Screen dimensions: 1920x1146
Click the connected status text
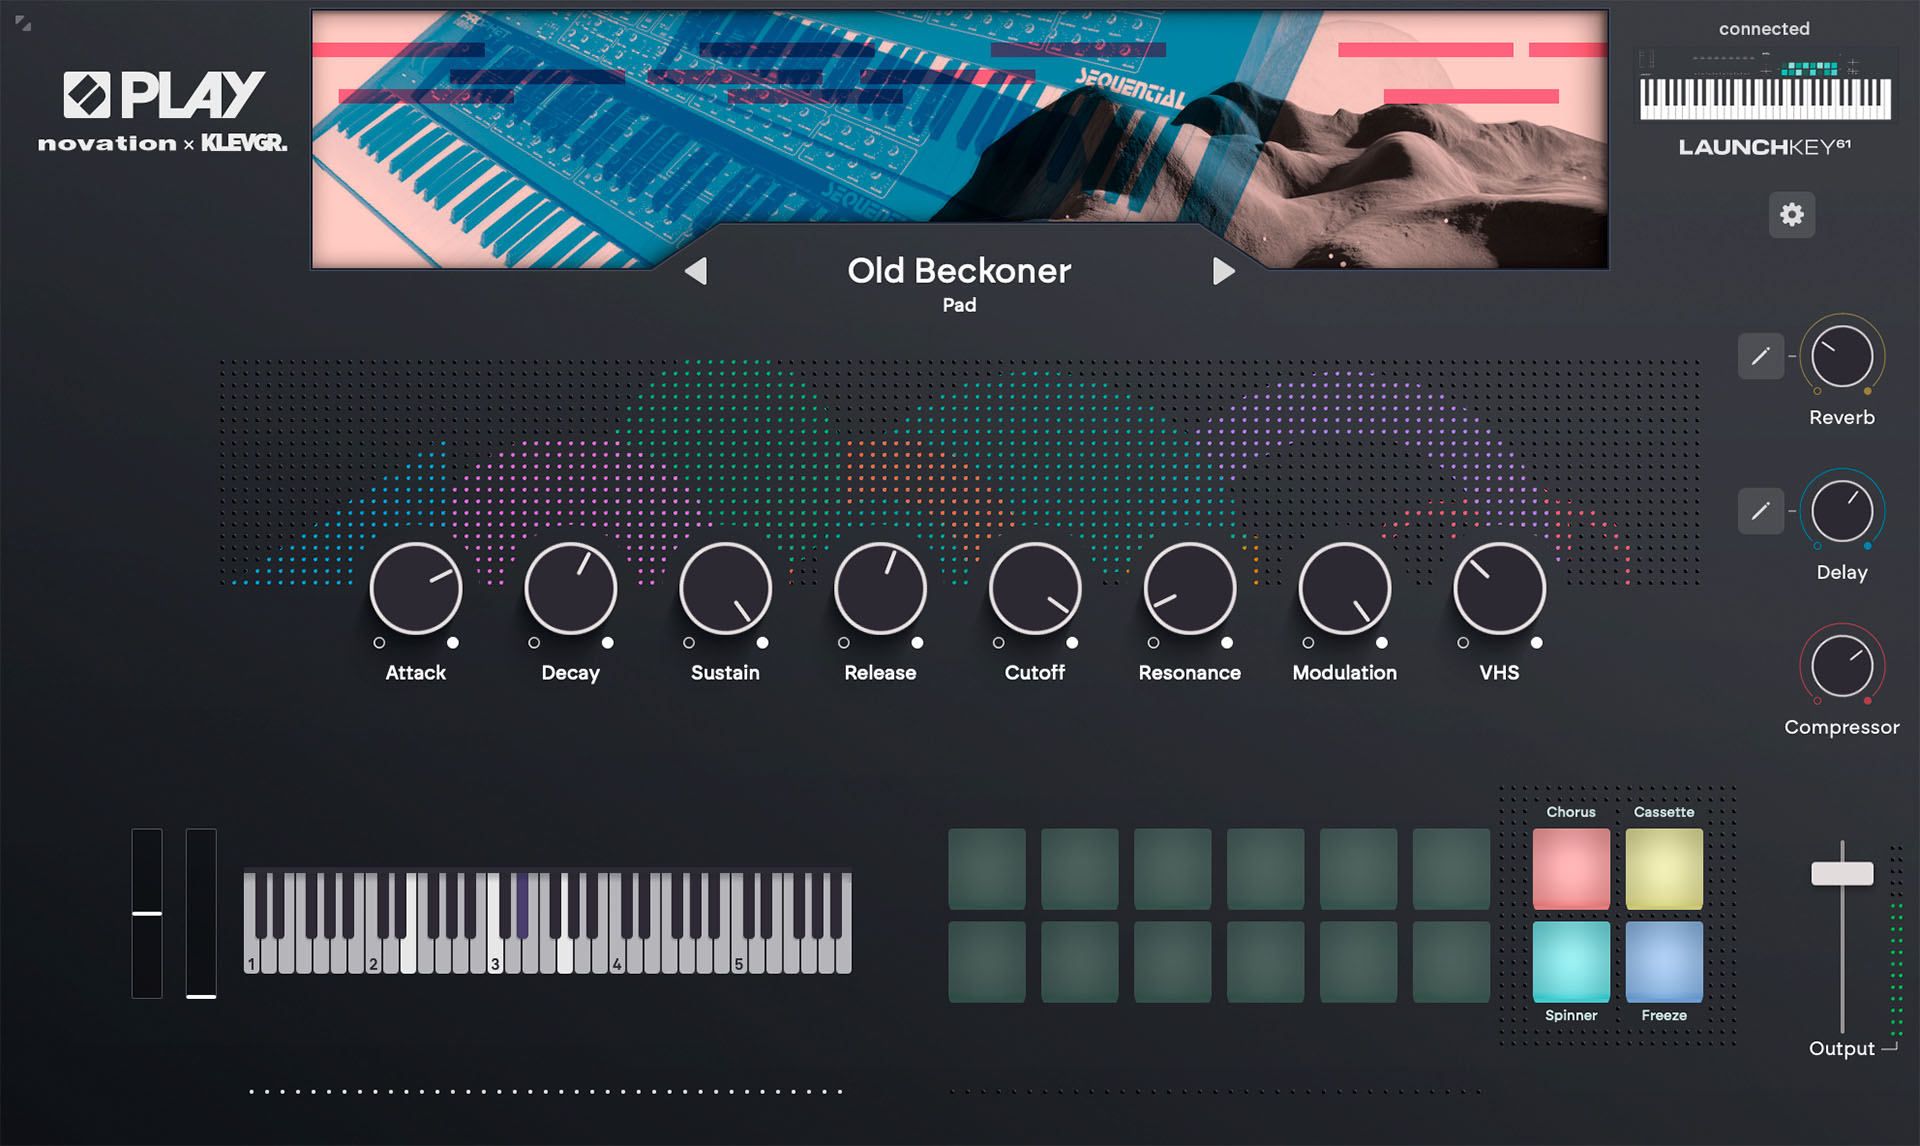pos(1764,29)
